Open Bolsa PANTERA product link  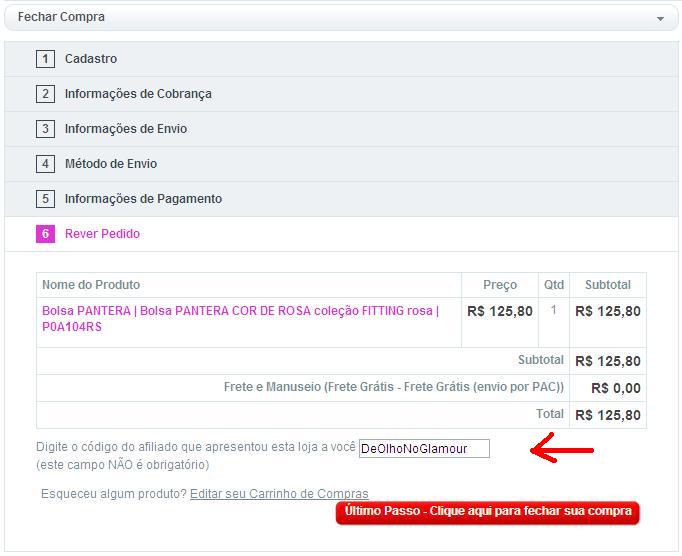241,318
